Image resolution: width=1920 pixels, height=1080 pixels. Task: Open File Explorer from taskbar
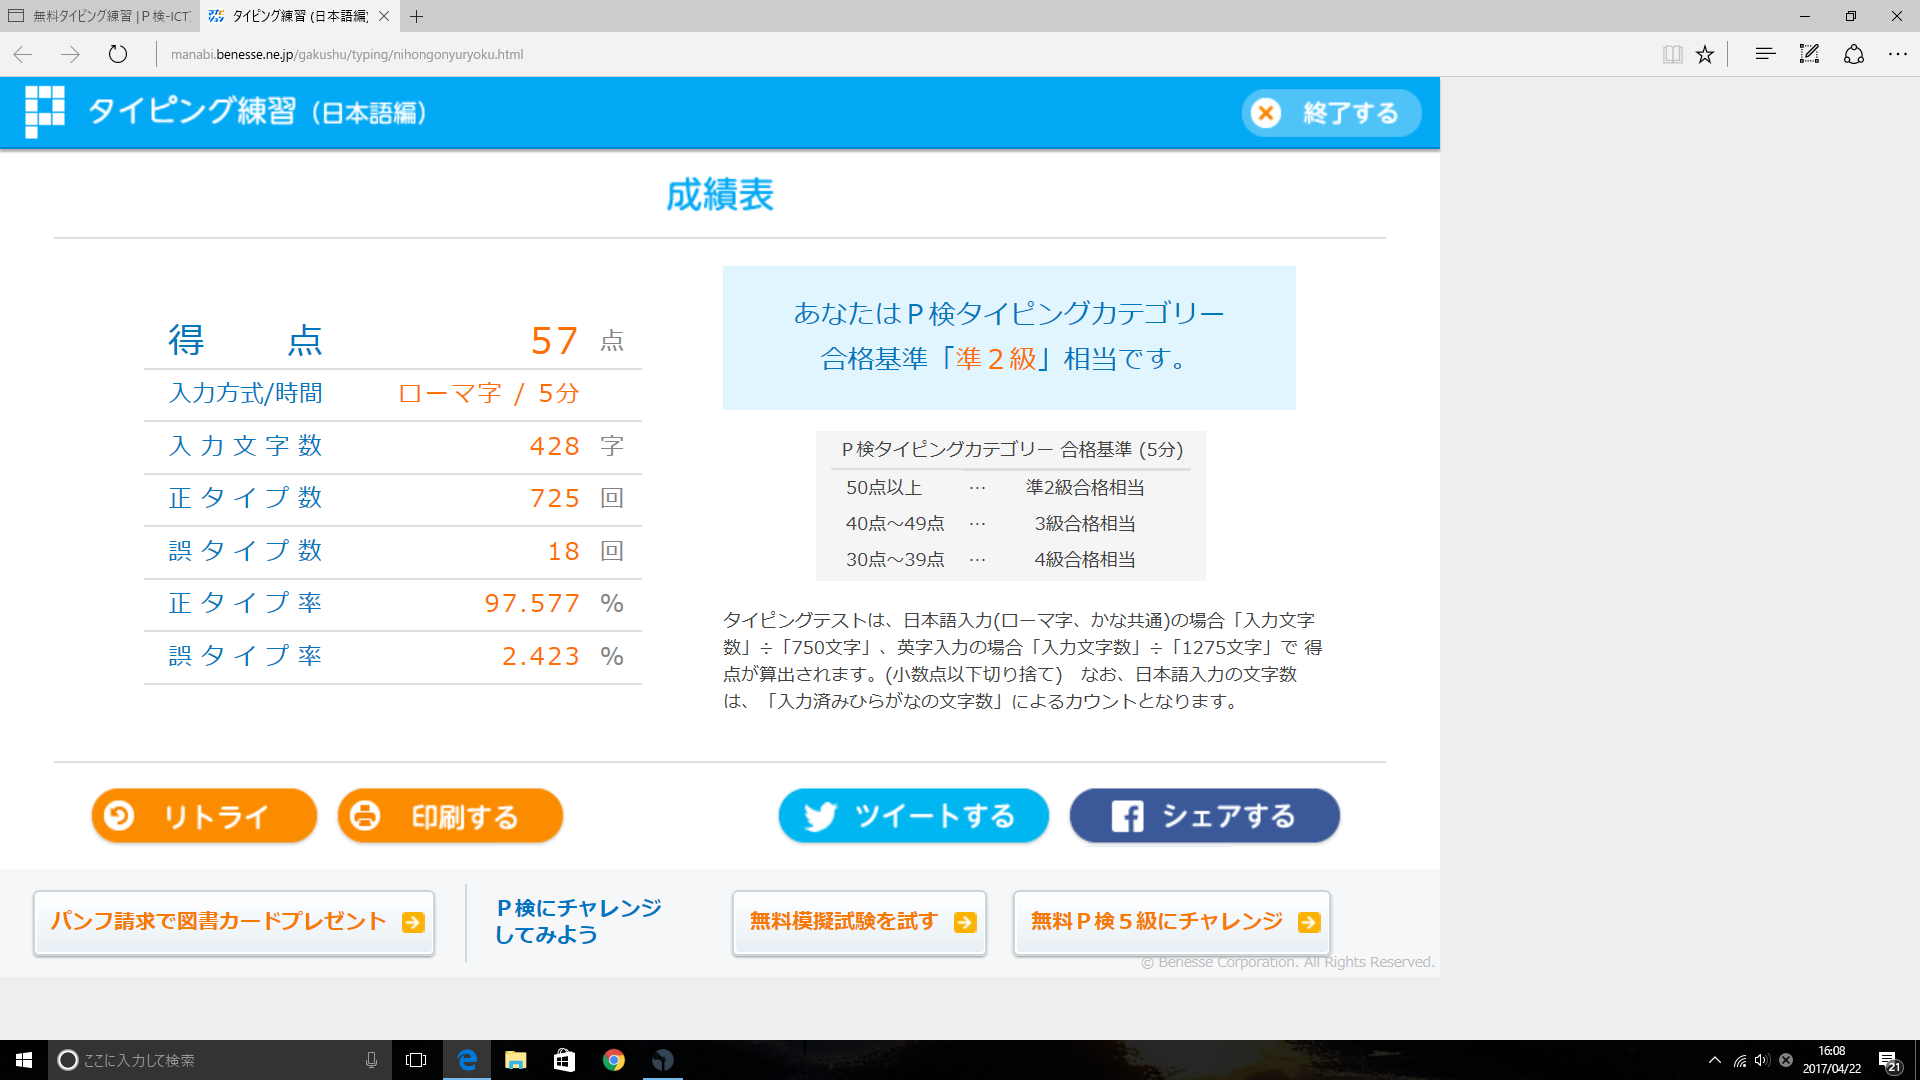[516, 1060]
